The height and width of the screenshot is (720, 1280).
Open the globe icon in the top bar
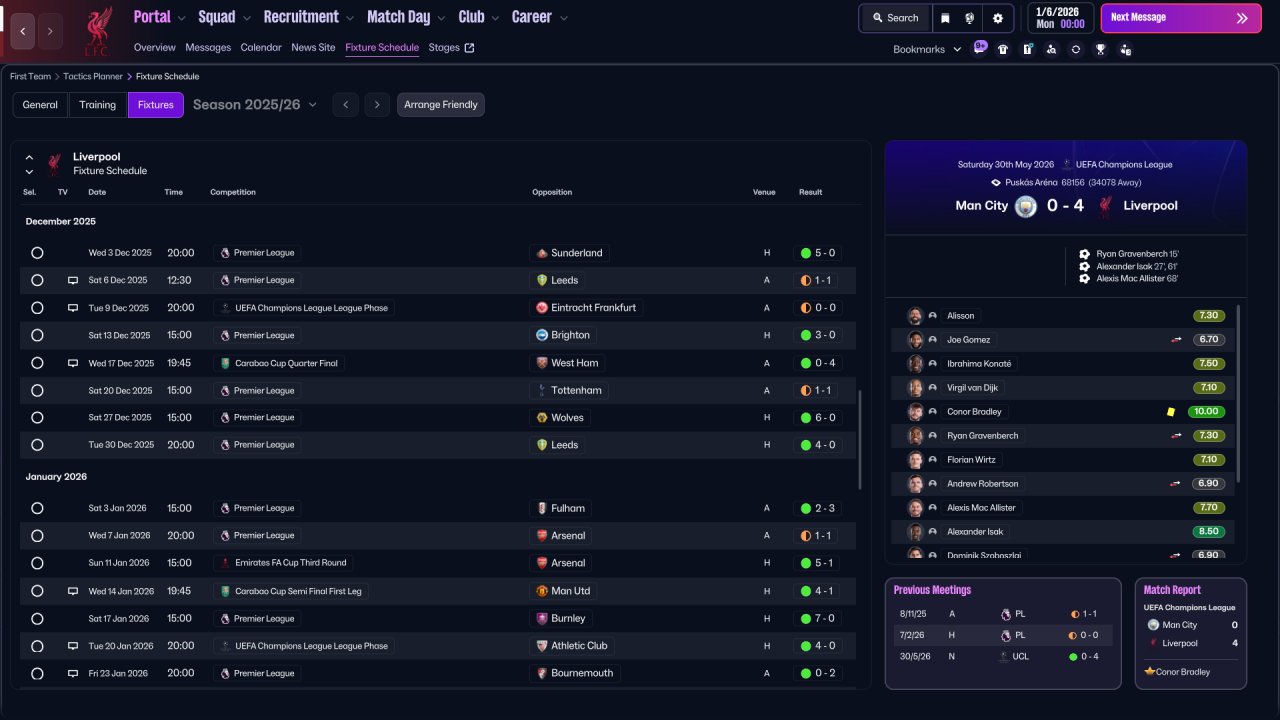pyautogui.click(x=970, y=18)
